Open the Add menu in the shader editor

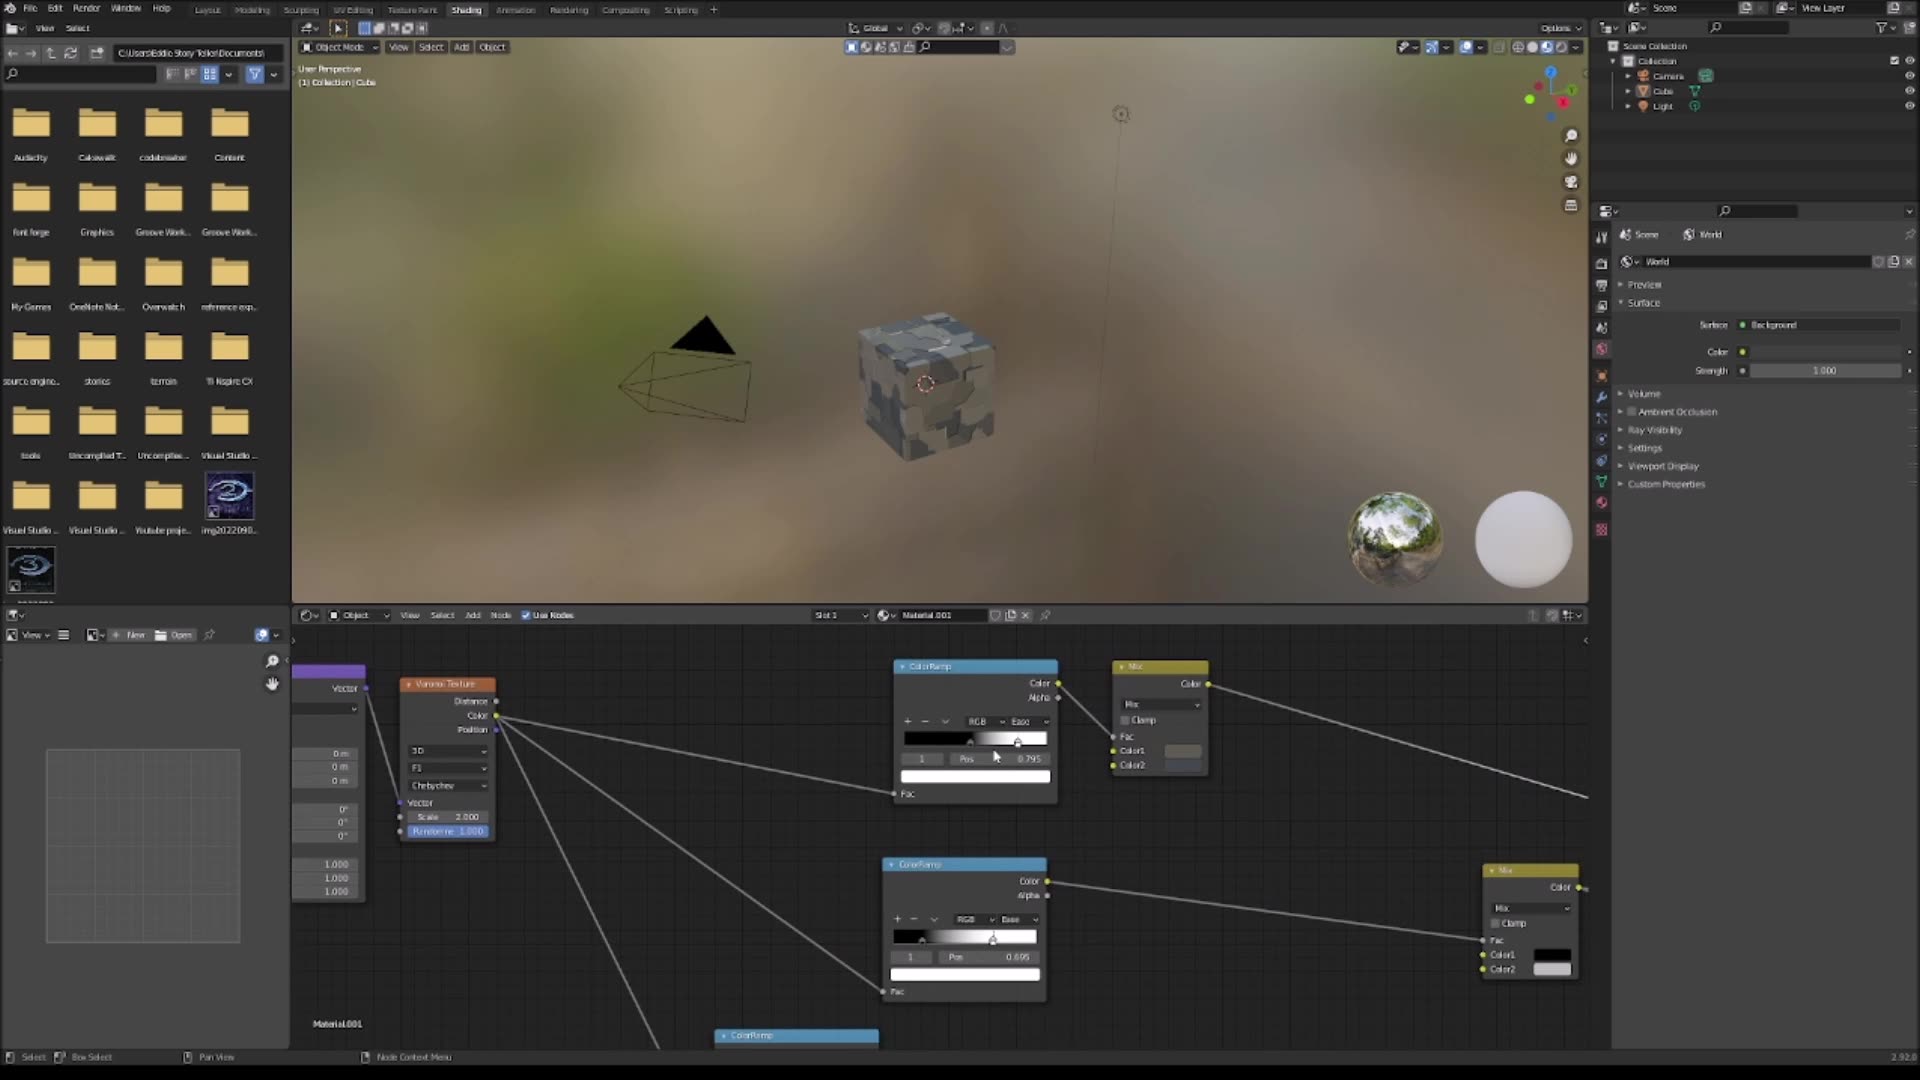[472, 615]
